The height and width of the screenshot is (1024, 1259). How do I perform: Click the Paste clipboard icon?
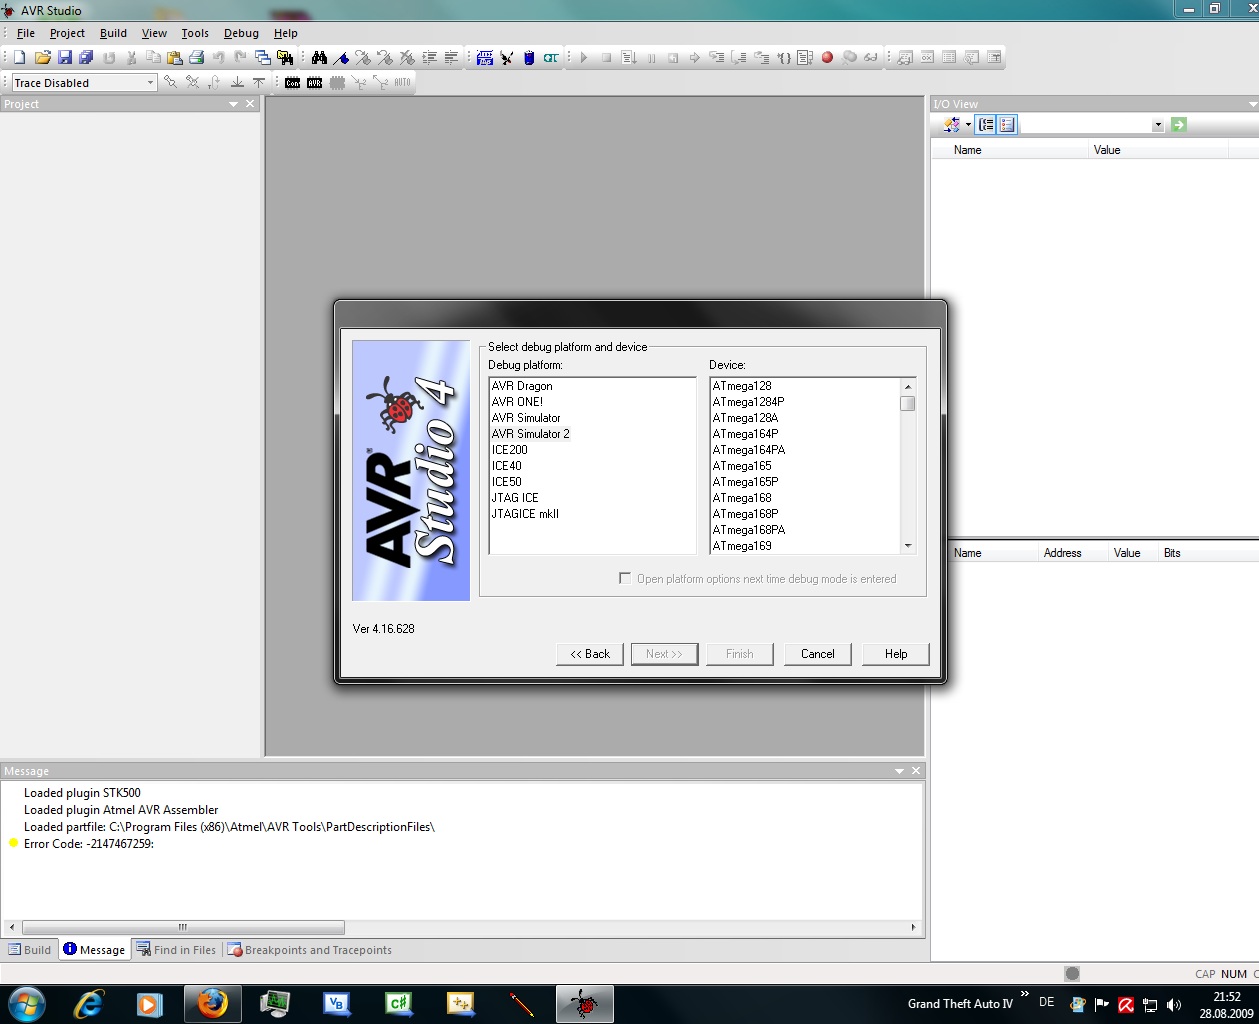pos(175,58)
